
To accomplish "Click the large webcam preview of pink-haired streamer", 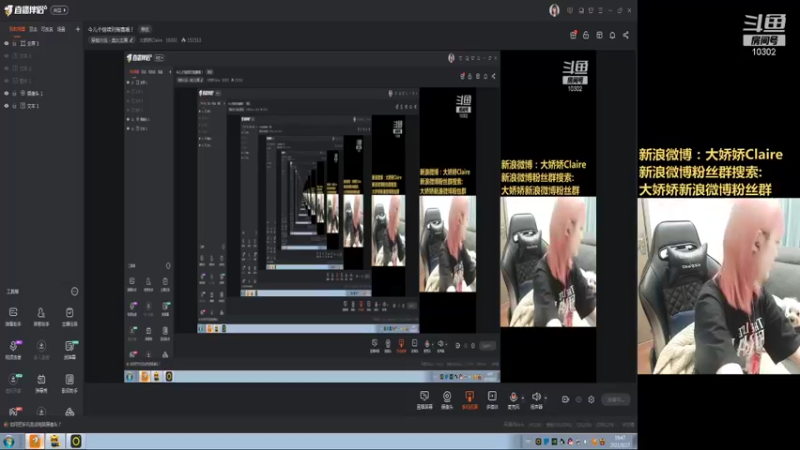I will tap(718, 286).
